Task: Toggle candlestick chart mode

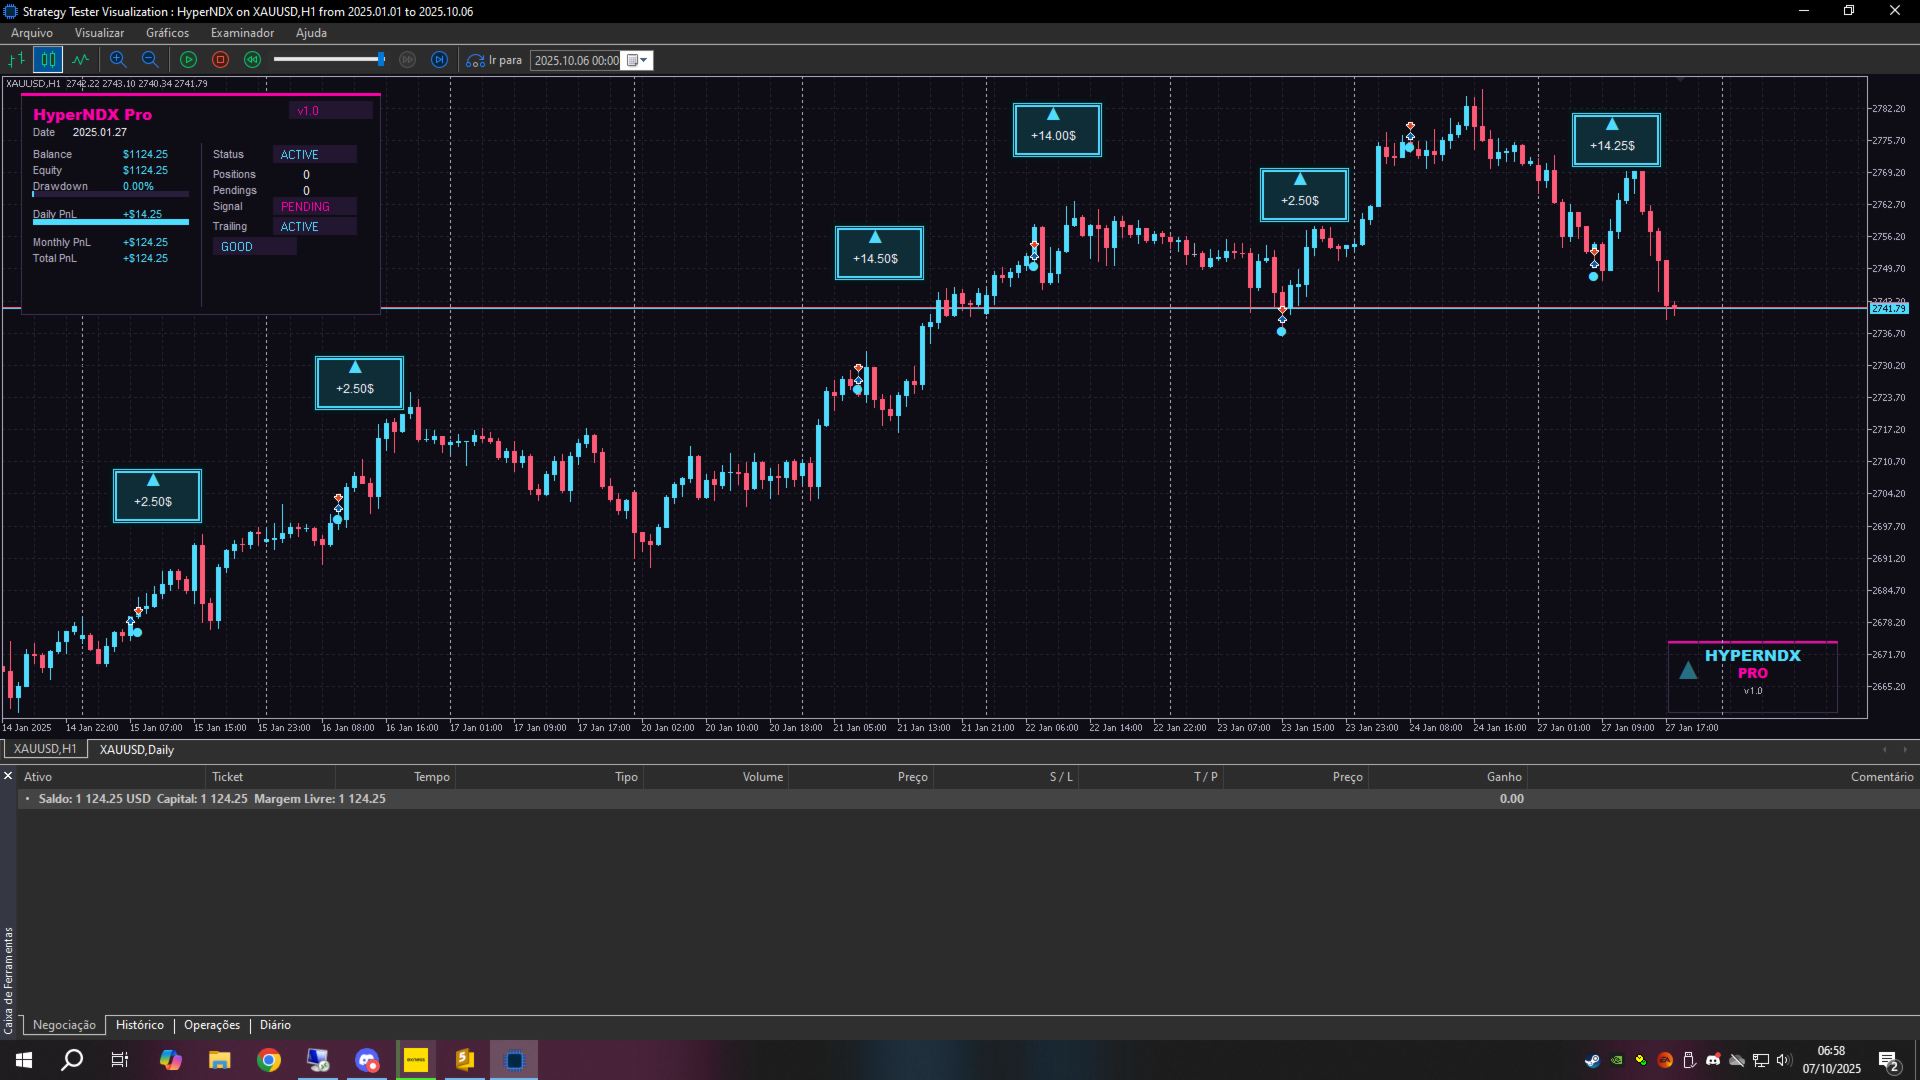Action: [x=48, y=60]
